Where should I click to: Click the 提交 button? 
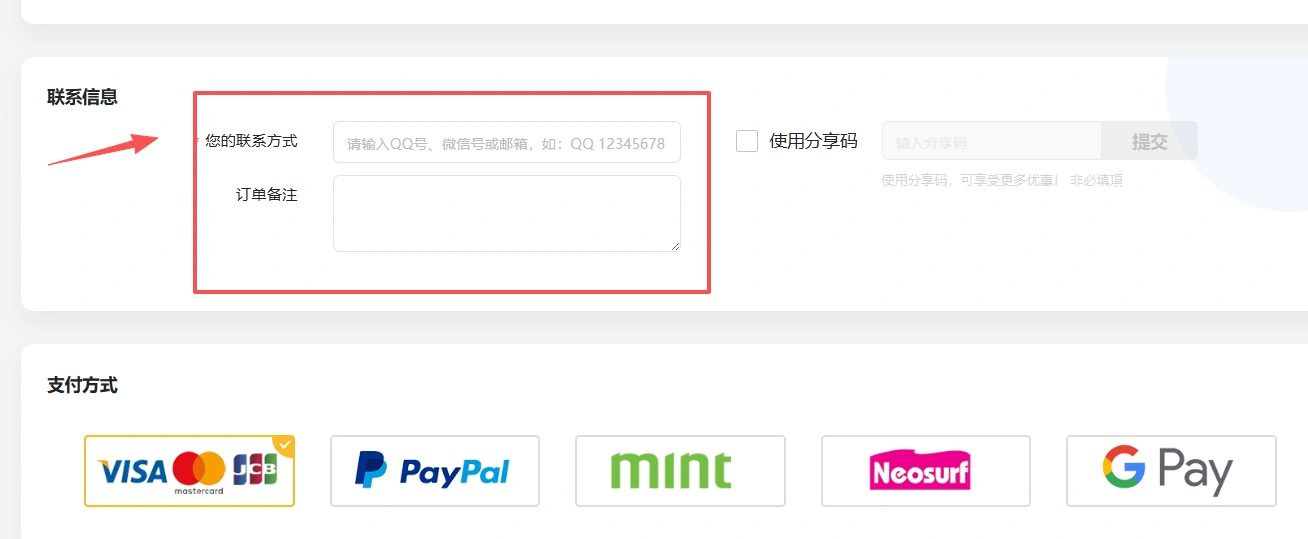[x=1149, y=141]
